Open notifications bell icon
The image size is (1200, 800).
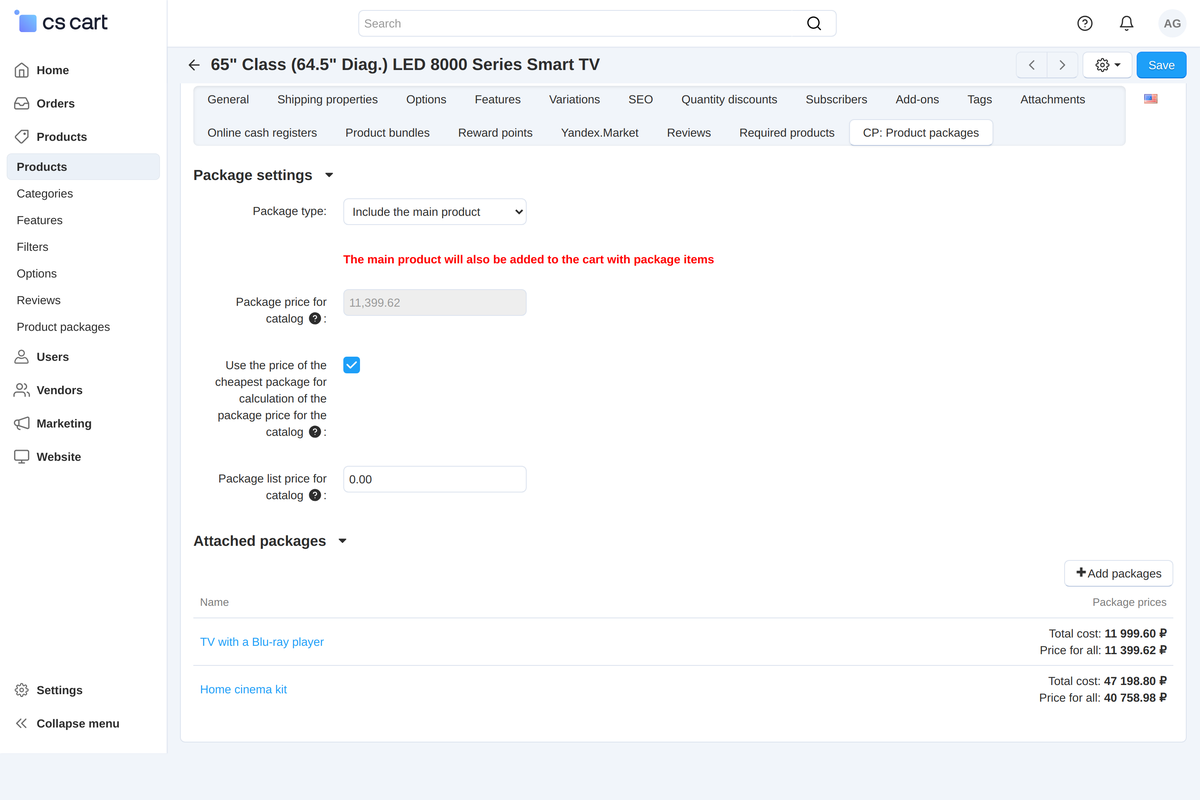pos(1127,23)
